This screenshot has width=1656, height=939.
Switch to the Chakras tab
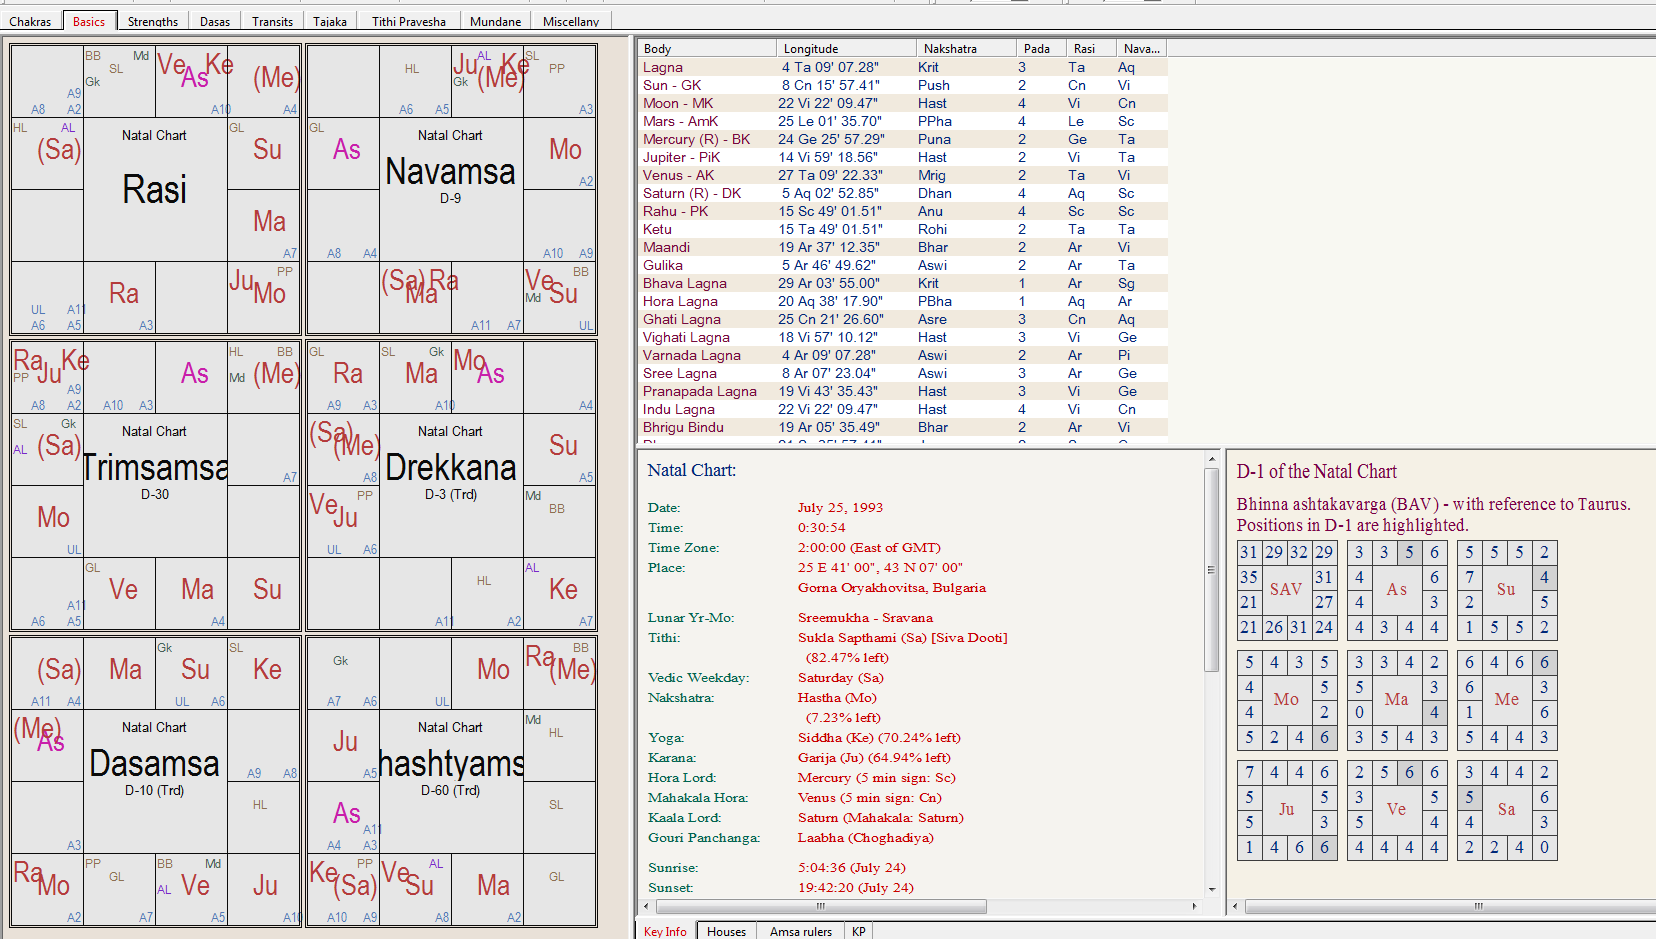(x=30, y=21)
